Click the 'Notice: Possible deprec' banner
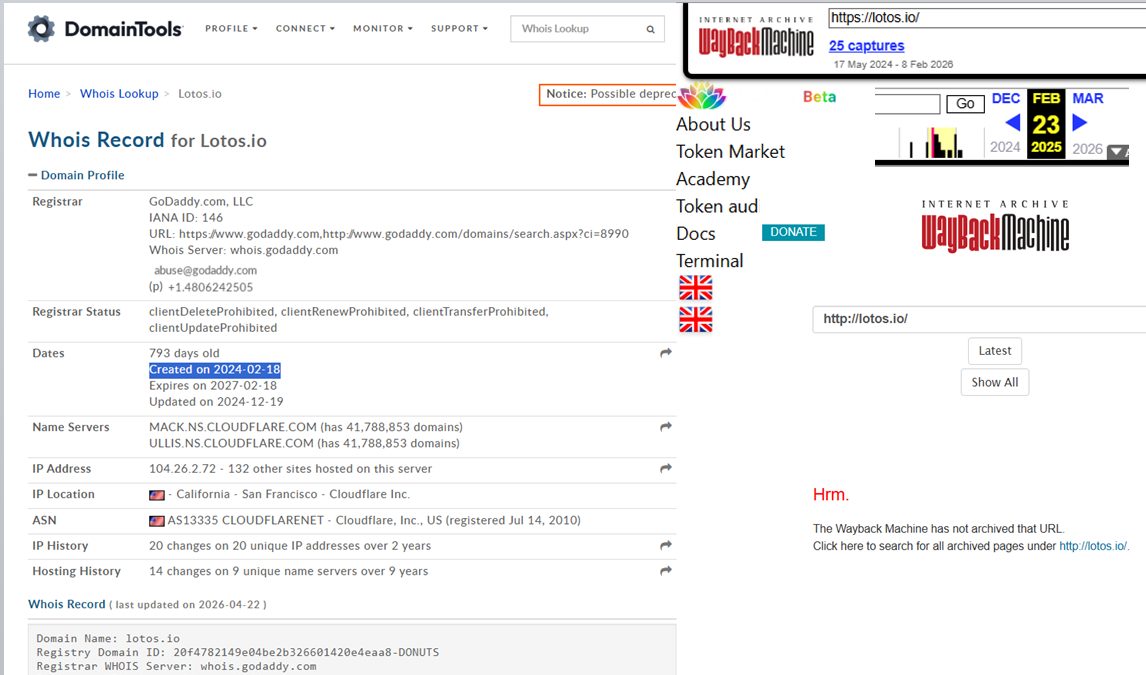 [608, 94]
